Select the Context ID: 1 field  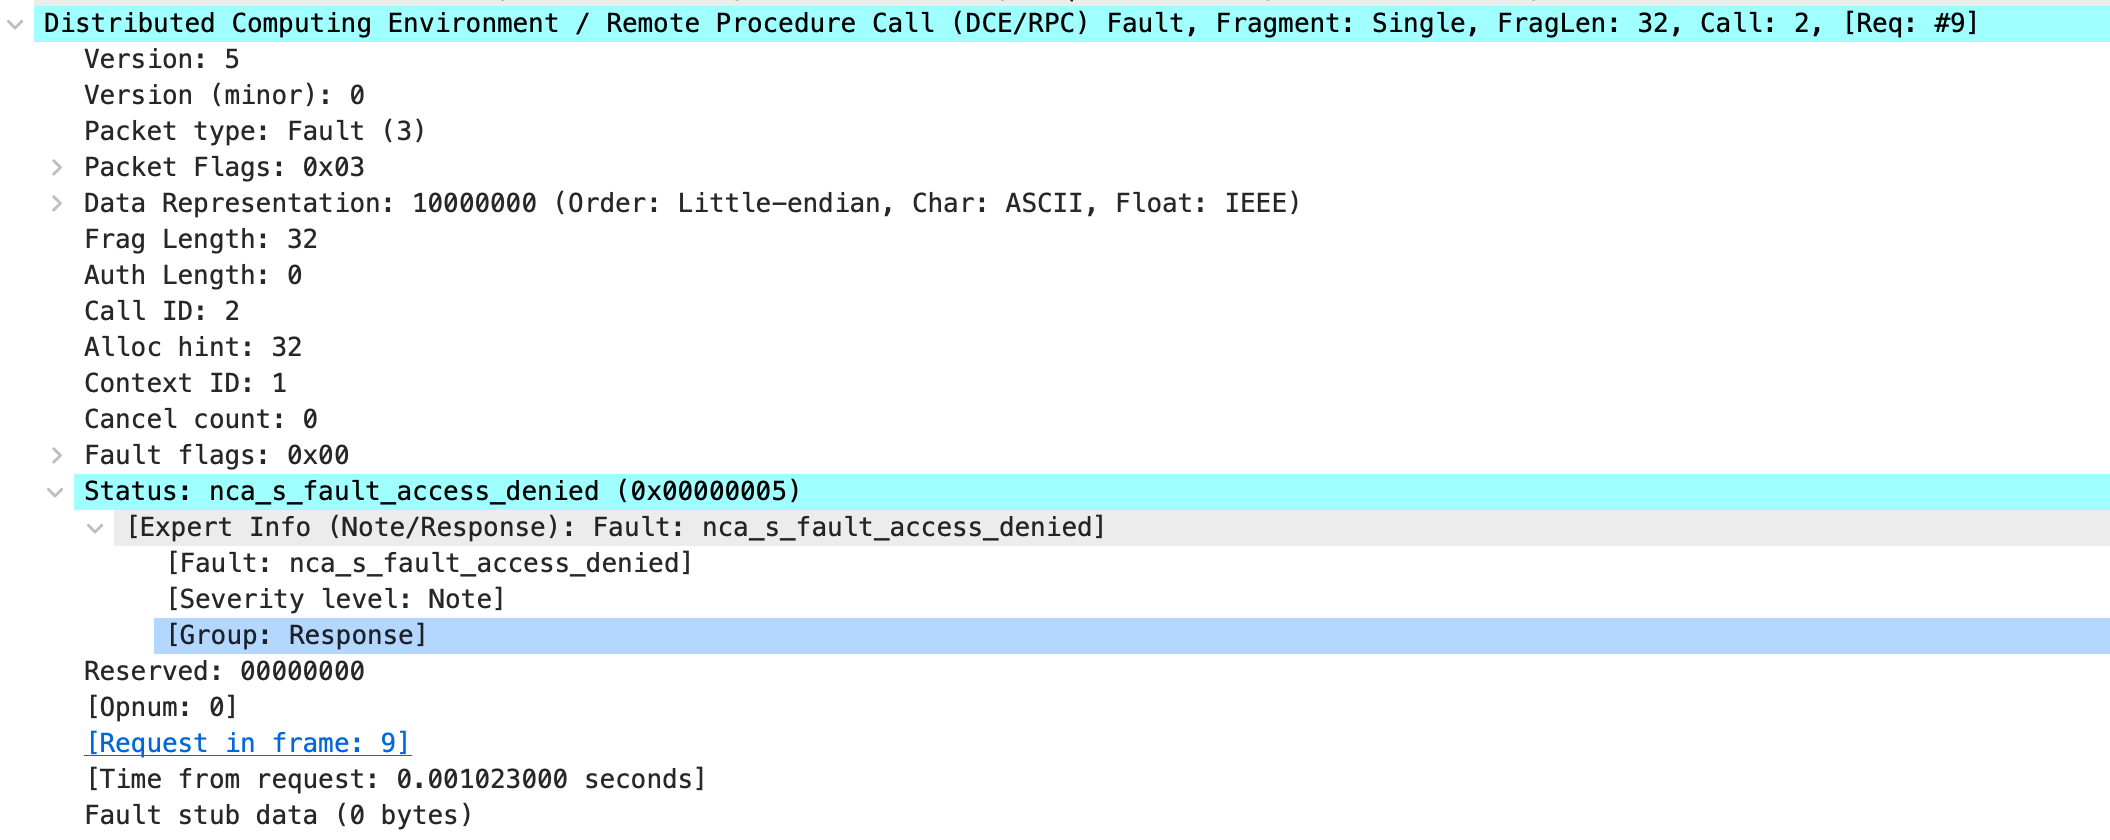[x=185, y=384]
